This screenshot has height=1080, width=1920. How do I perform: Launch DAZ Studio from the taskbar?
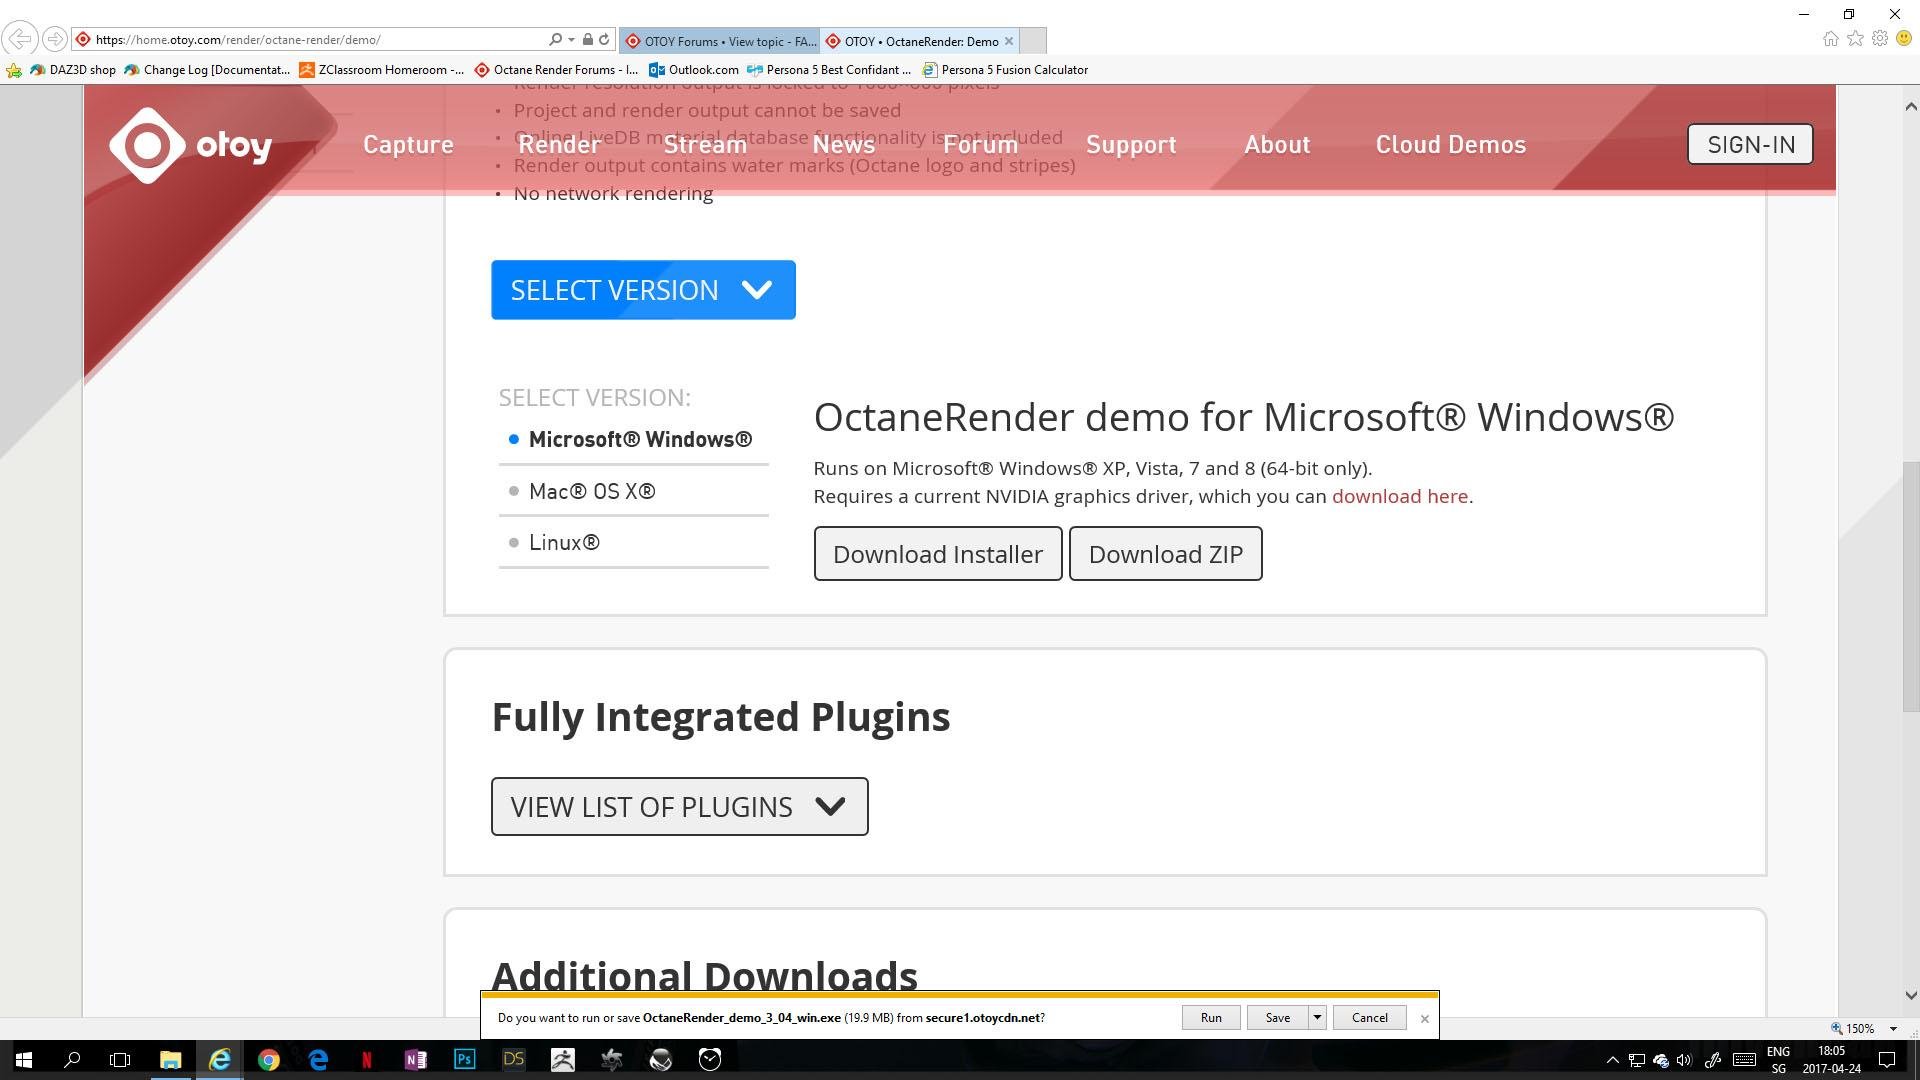513,1059
